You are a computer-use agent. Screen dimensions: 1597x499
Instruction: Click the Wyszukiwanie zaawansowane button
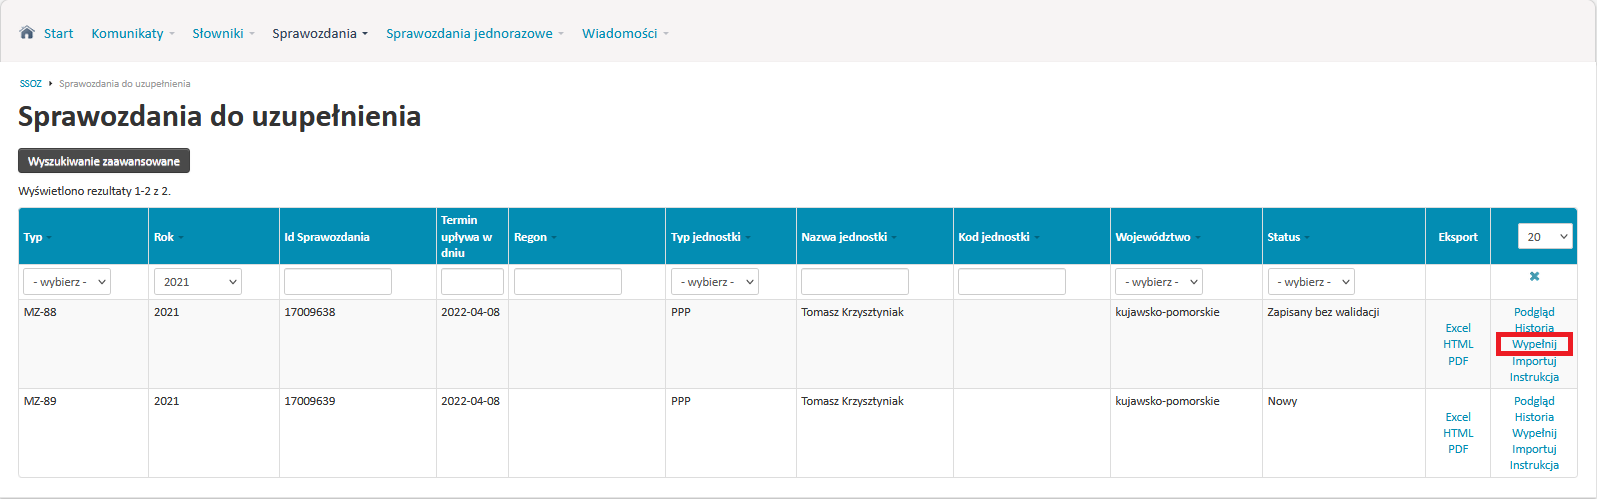[x=104, y=161]
